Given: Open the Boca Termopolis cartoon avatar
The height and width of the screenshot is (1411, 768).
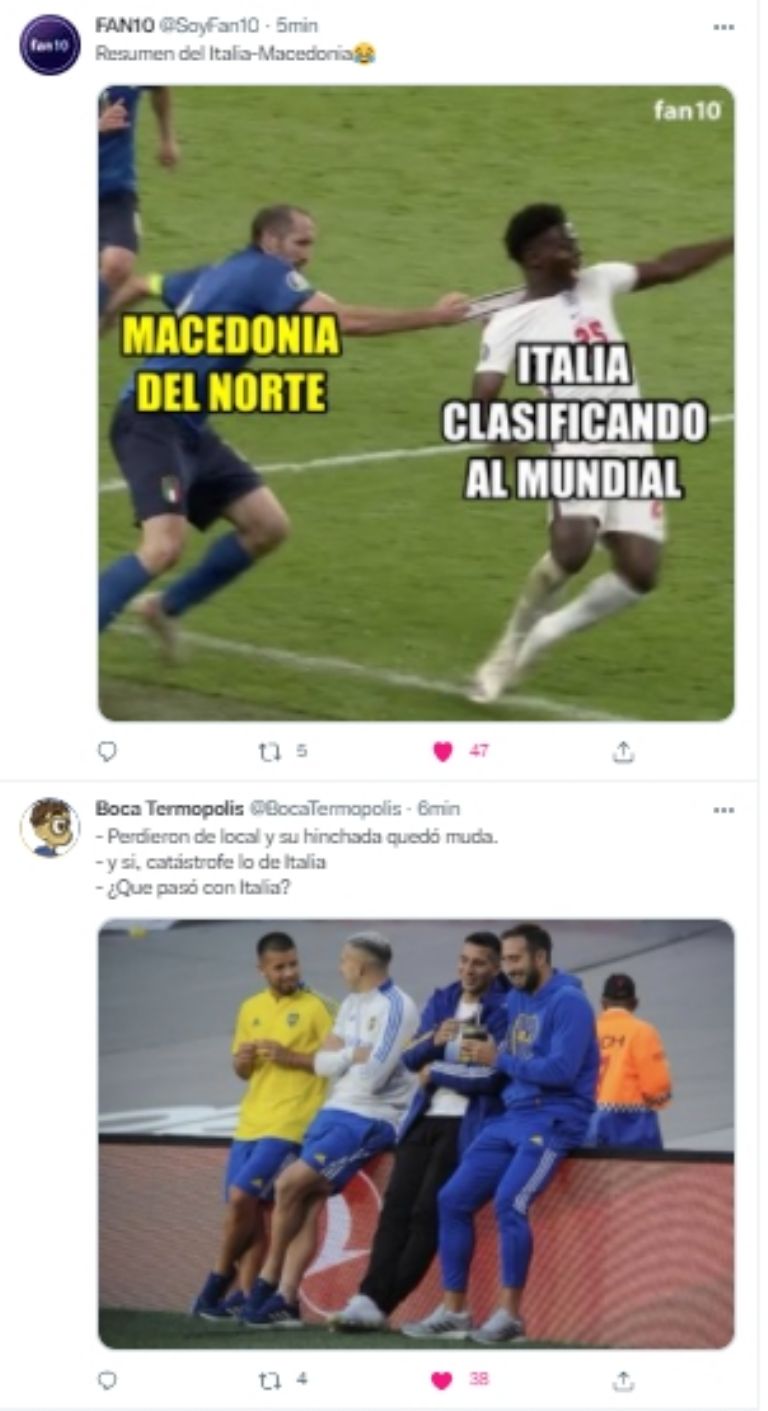Looking at the screenshot, I should pyautogui.click(x=50, y=827).
